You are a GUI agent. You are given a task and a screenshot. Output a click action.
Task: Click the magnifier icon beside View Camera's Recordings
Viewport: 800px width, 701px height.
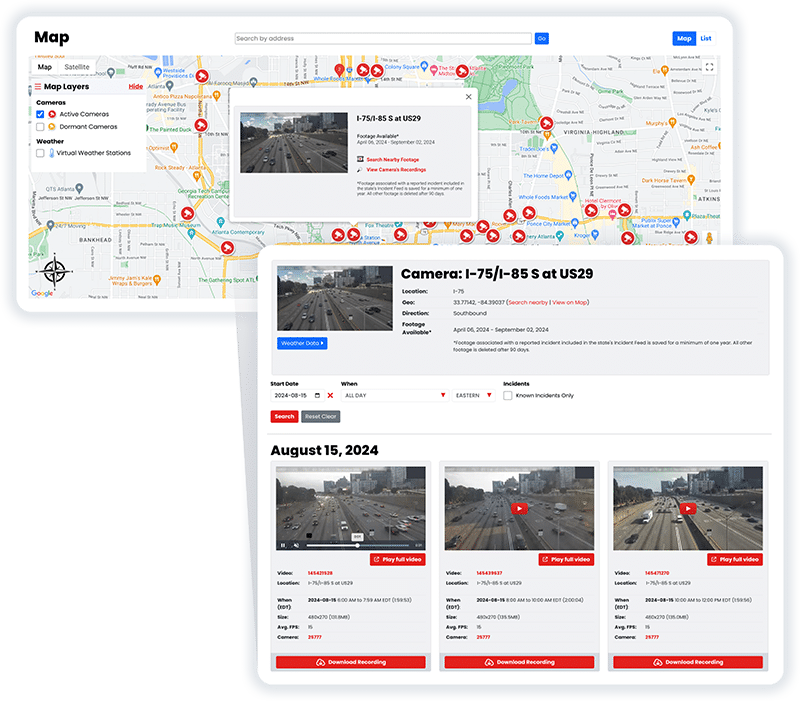[359, 170]
